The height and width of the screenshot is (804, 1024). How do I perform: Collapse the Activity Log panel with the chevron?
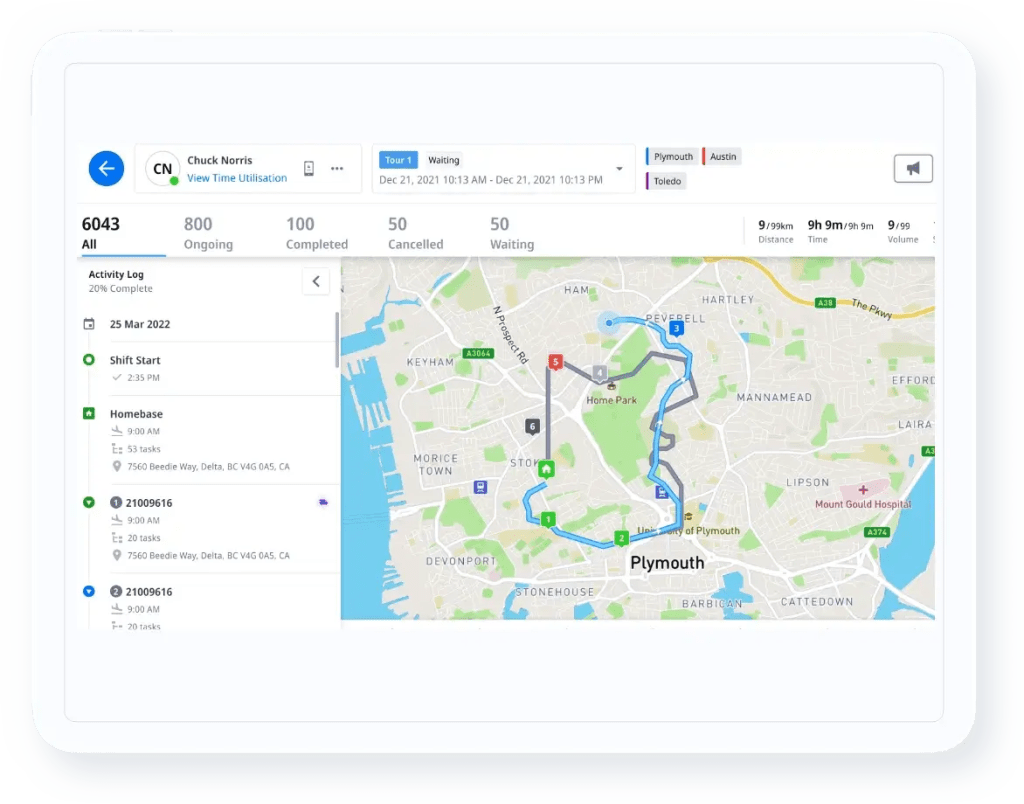[x=316, y=281]
